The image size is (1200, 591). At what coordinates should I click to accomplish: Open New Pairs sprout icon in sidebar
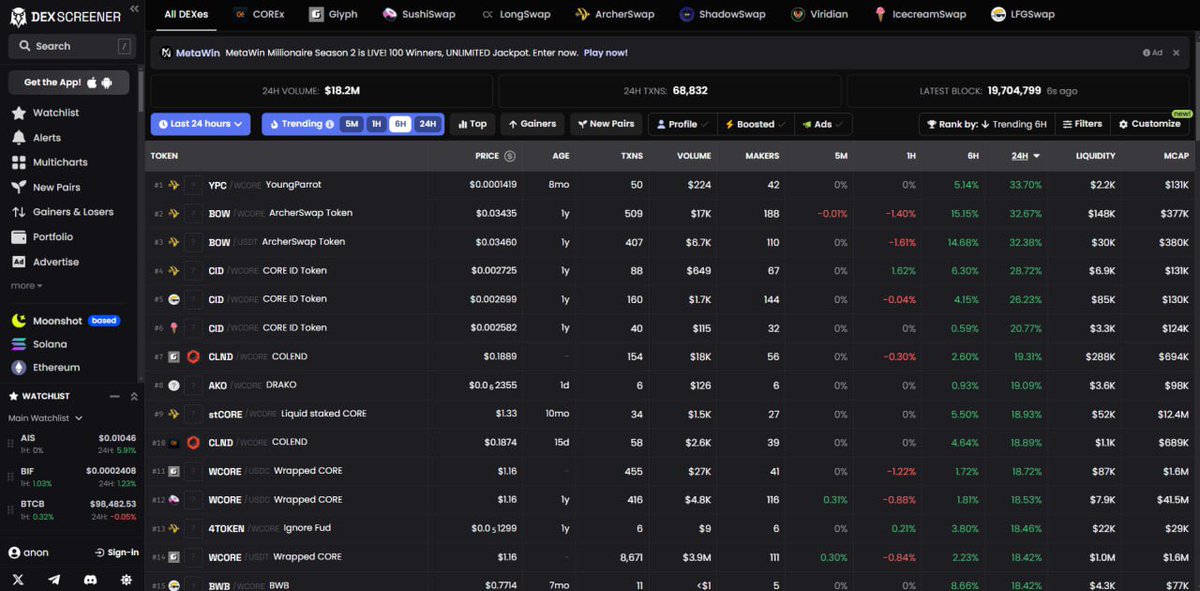pos(19,187)
